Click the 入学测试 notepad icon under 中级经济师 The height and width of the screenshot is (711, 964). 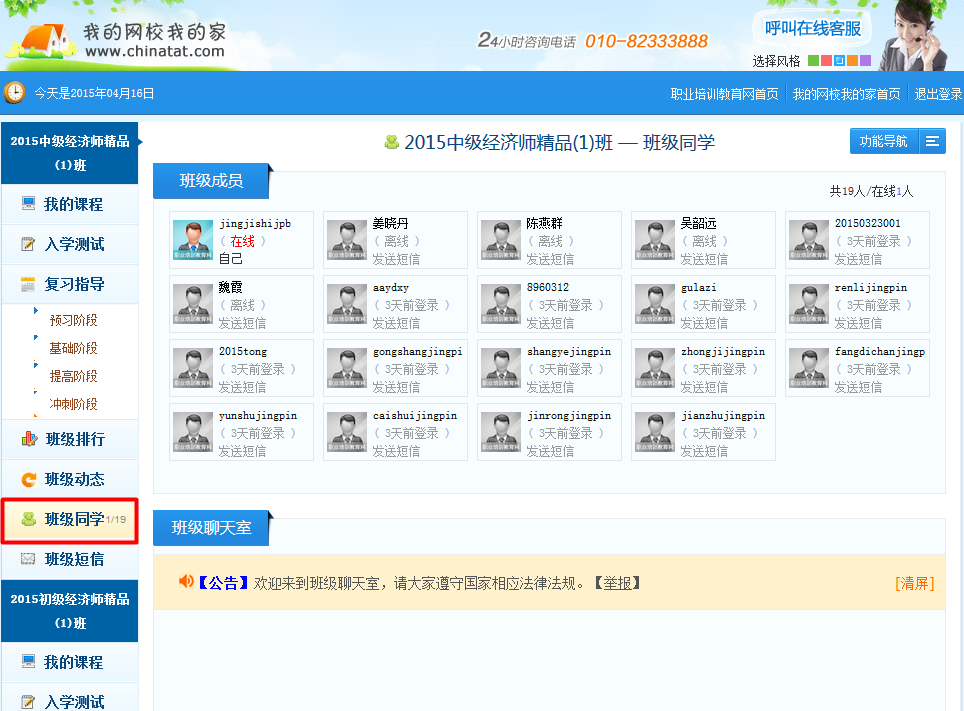point(29,244)
